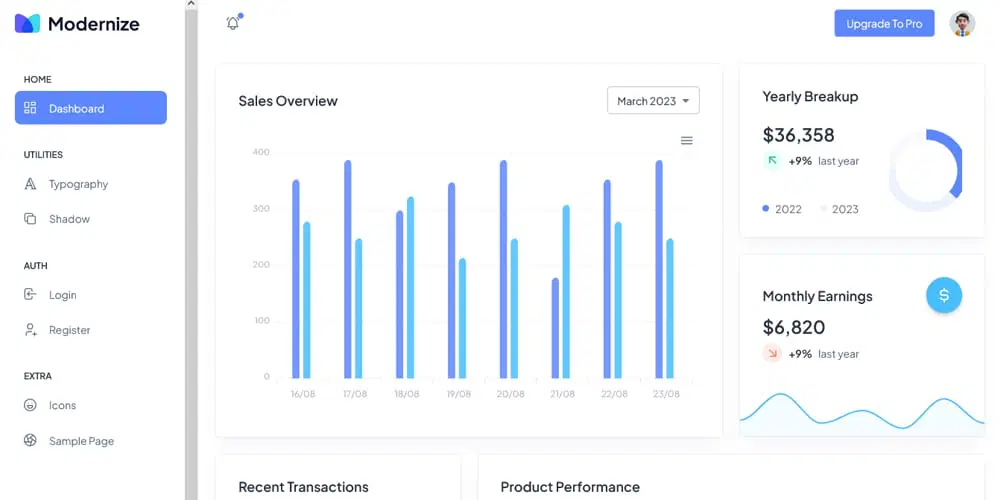Open the chart hamburger menu icon
1000x500 pixels.
(686, 140)
